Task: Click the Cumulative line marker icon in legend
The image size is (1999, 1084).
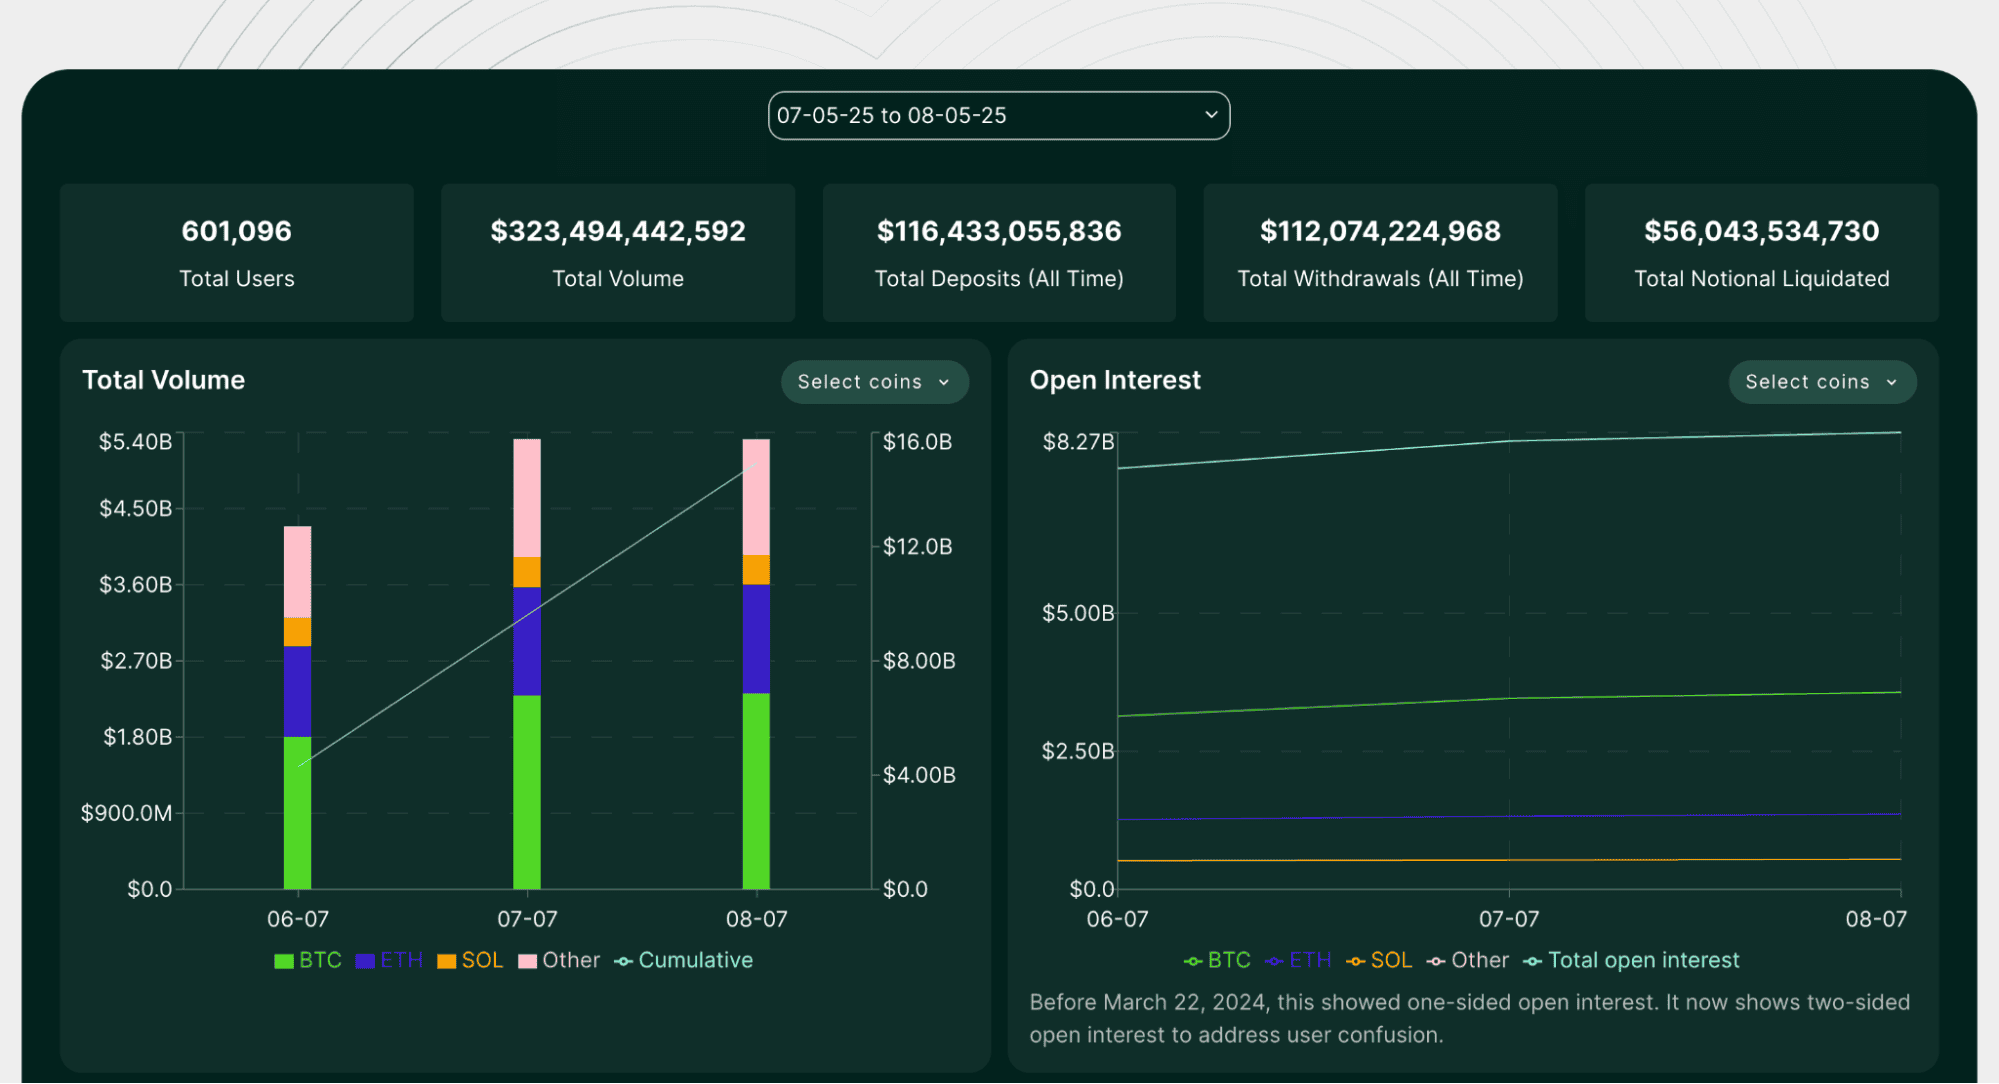Action: [624, 961]
